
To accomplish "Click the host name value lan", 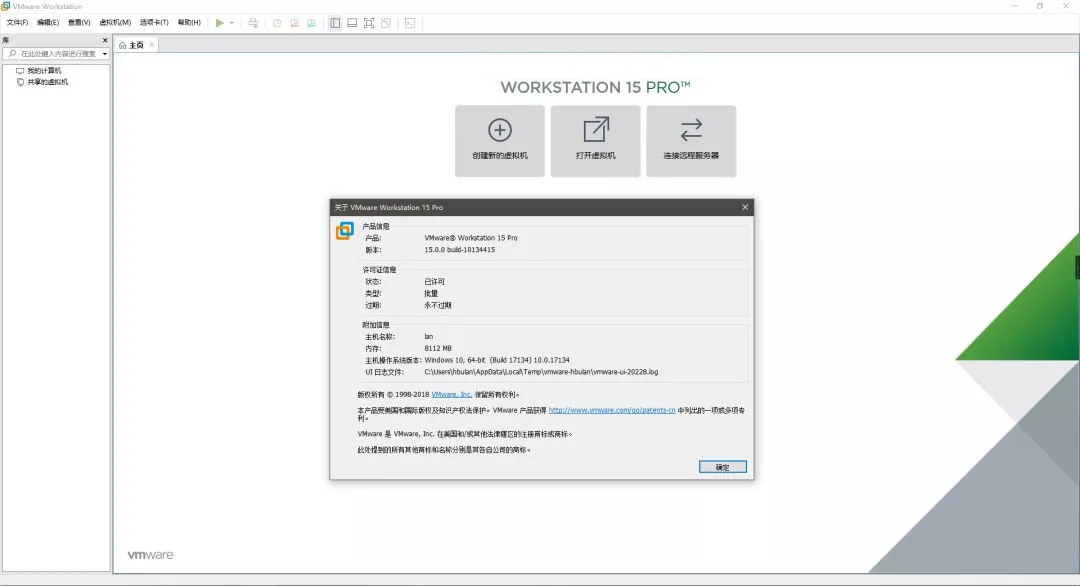I will 428,337.
